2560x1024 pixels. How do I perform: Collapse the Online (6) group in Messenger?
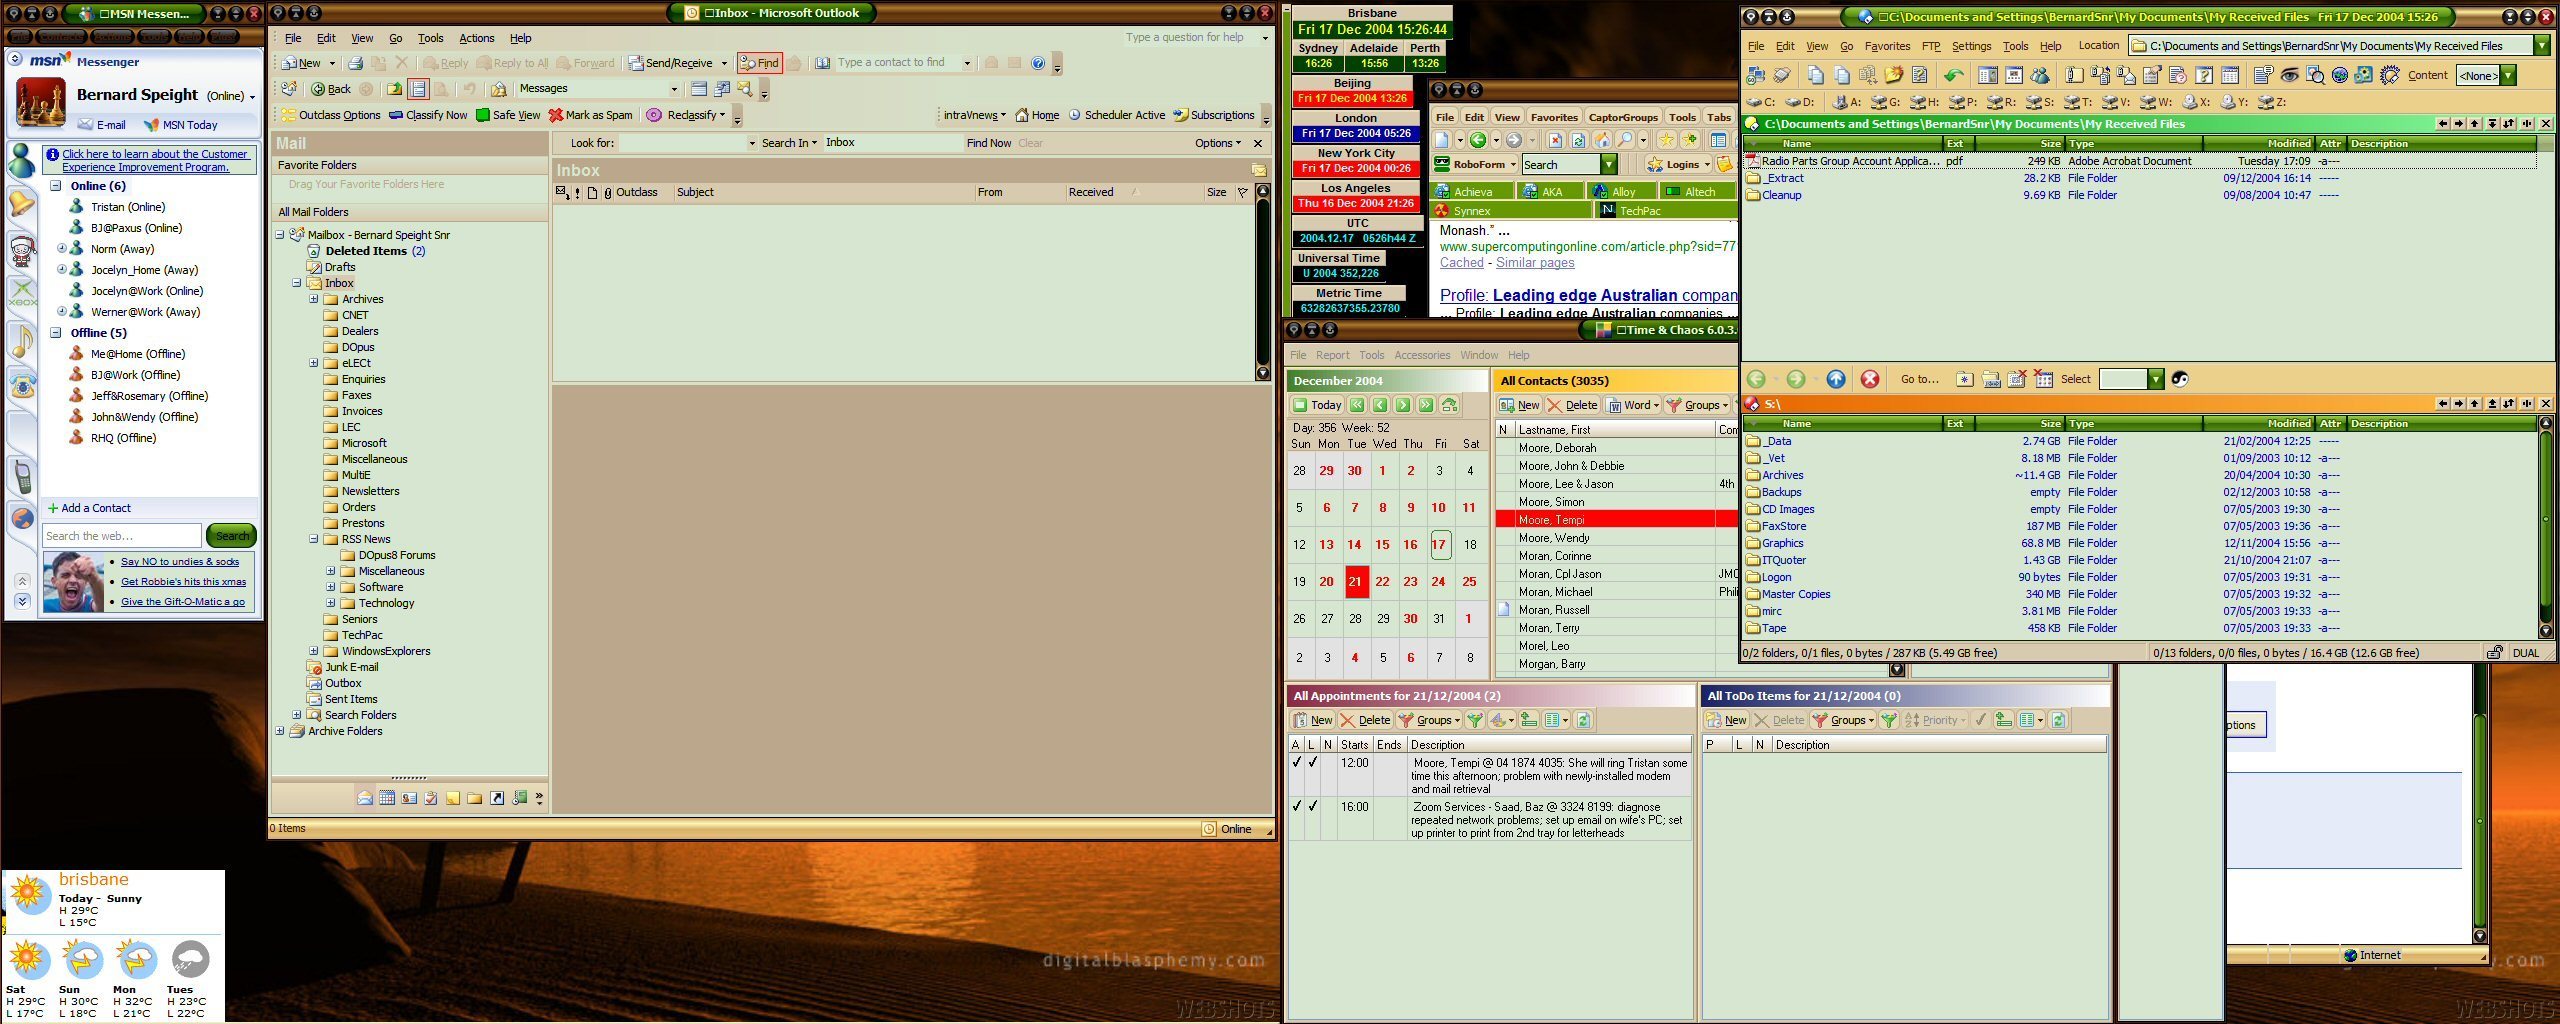tap(56, 186)
